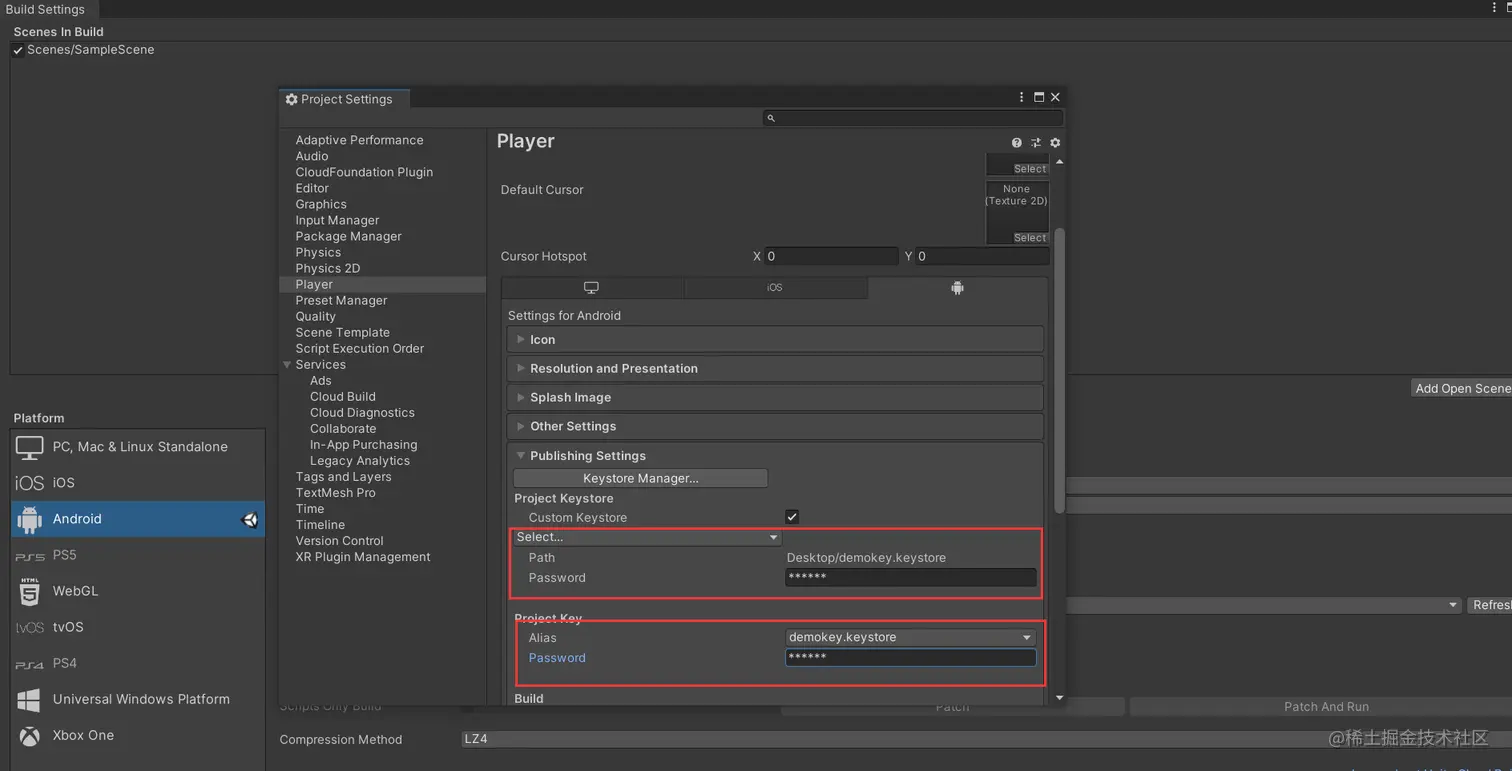Open the preset sliders icon in Player header
Screen dimensions: 1512x771
tap(1036, 143)
